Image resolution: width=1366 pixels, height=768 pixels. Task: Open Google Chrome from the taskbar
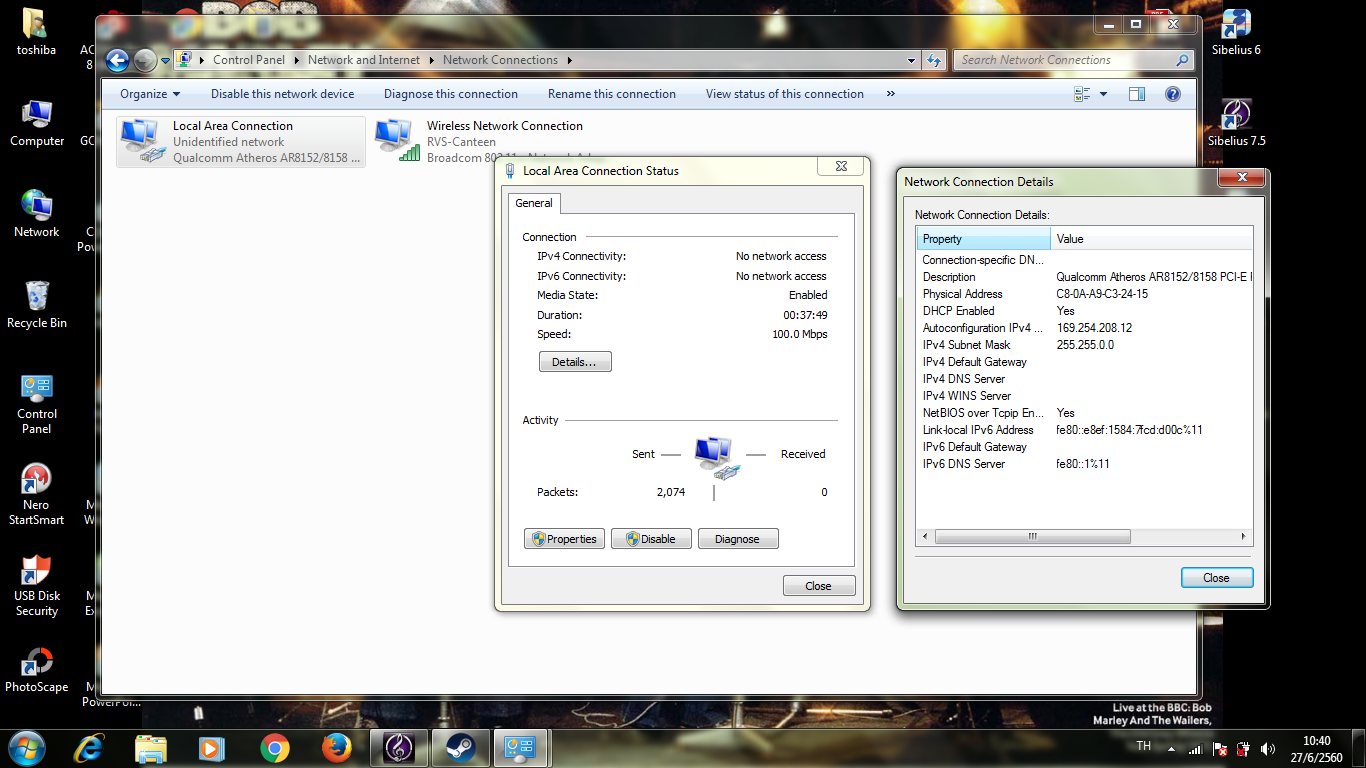275,747
